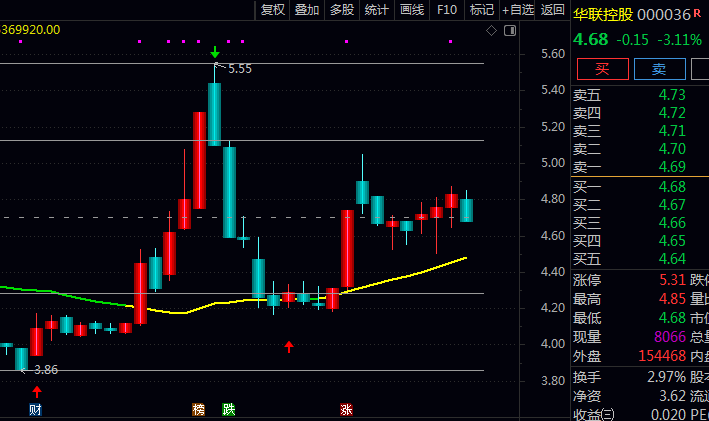Click the 换手 turnover value 2.97%
The image size is (709, 421).
[666, 377]
